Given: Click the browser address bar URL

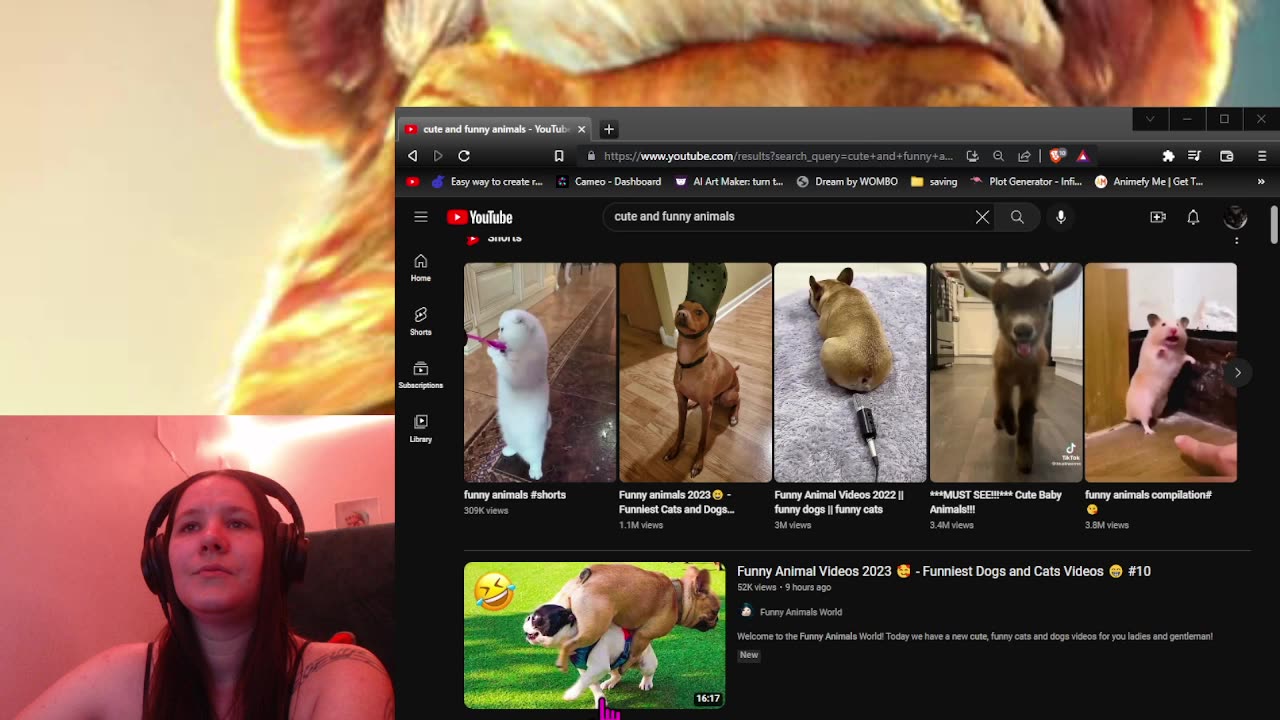Looking at the screenshot, I should click(x=778, y=156).
